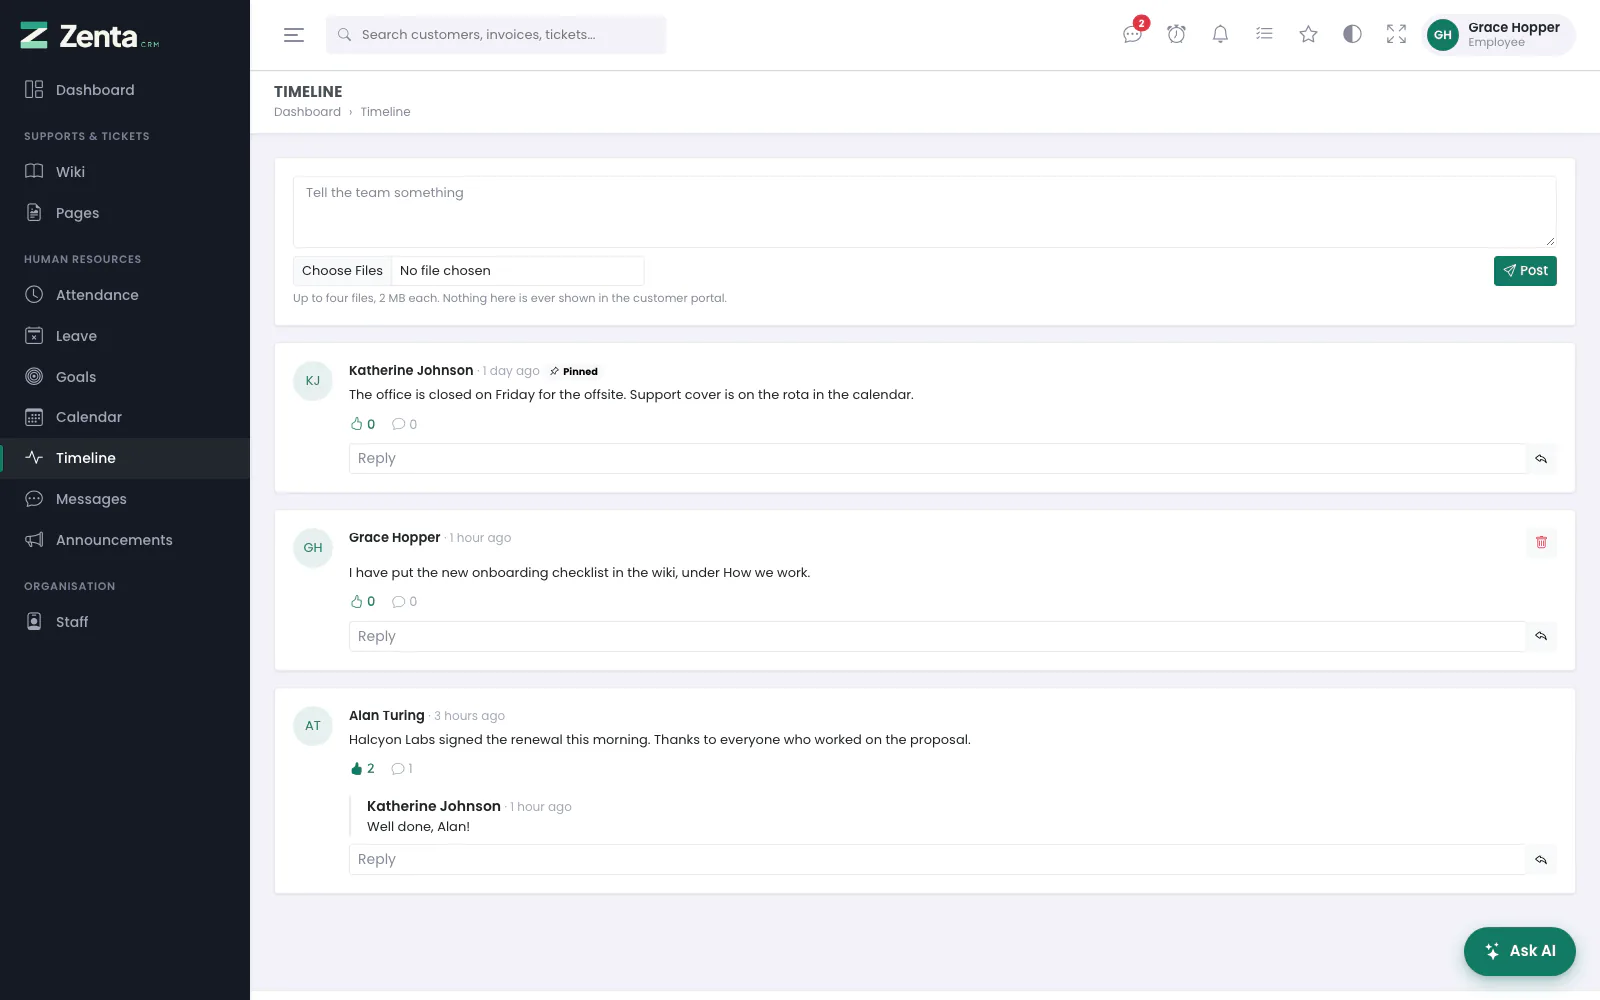
Task: Toggle the sidebar hamburger menu
Action: click(294, 35)
